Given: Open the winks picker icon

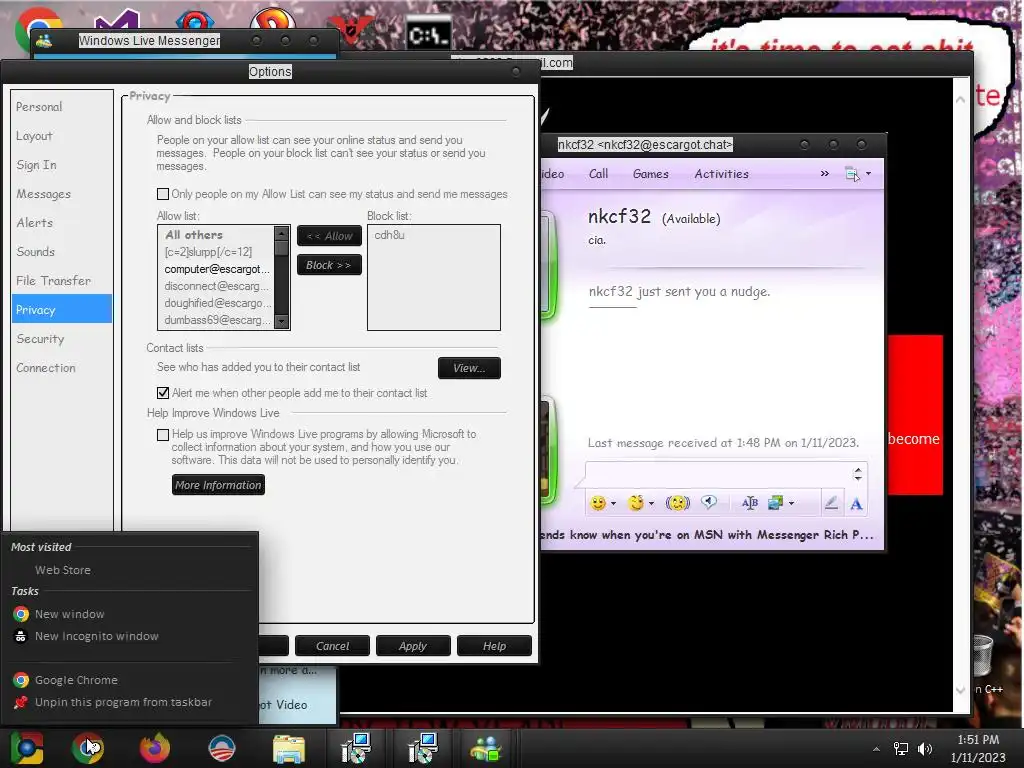Looking at the screenshot, I should [635, 503].
